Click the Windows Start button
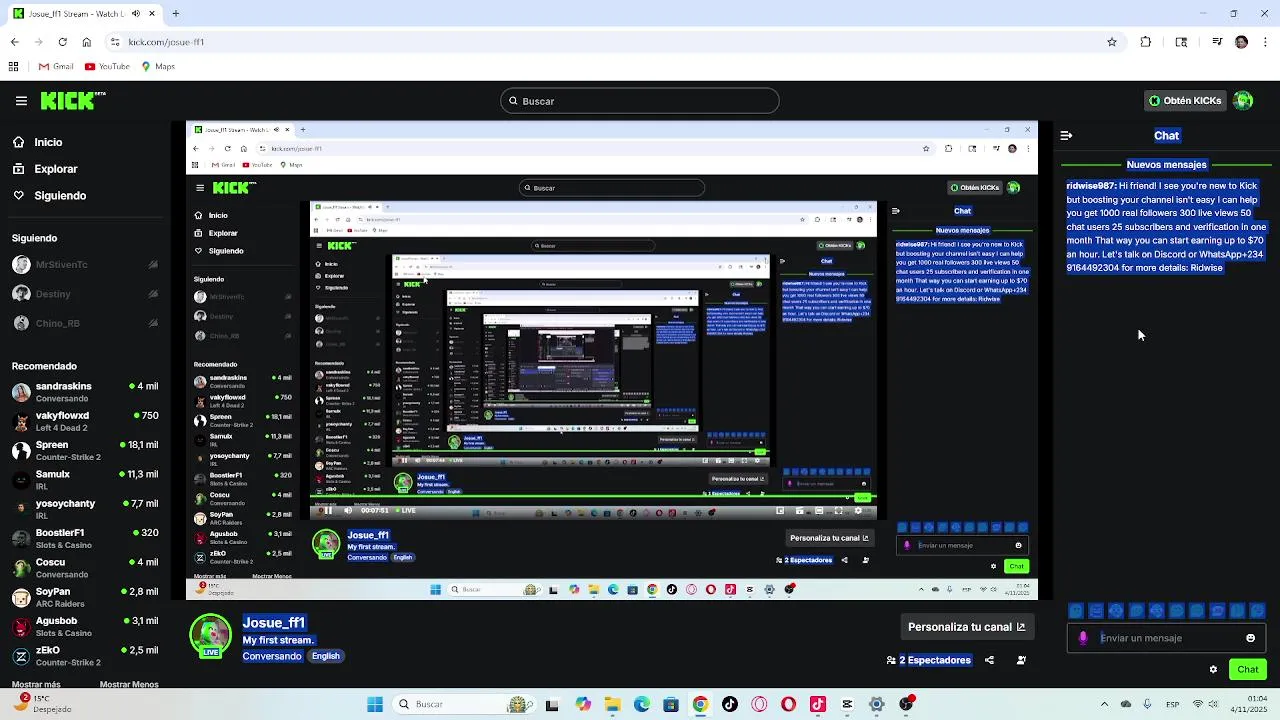This screenshot has height=720, width=1280. click(375, 704)
